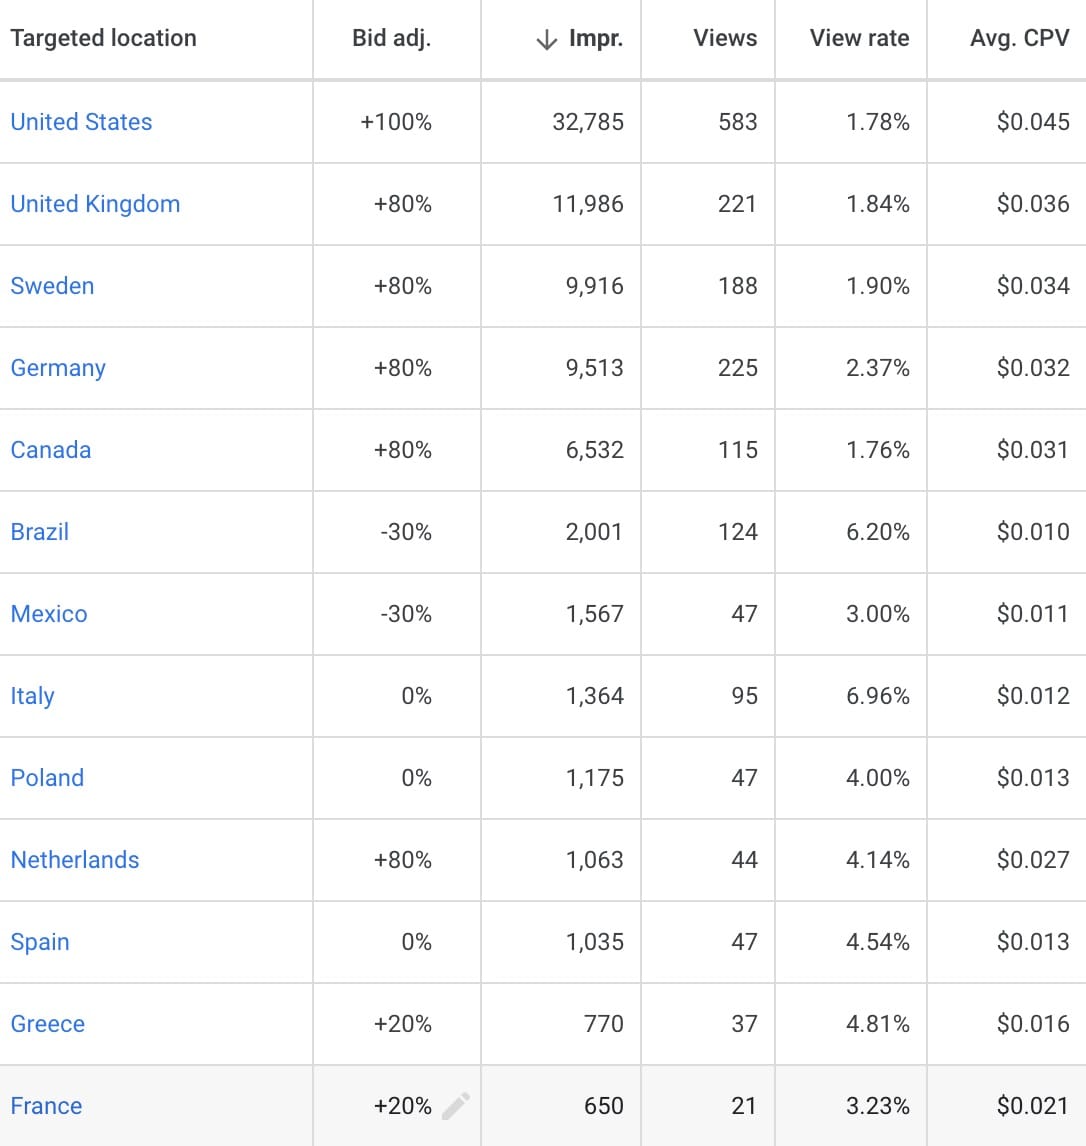This screenshot has height=1146, width=1086.
Task: Click the Poland location link
Action: [47, 778]
